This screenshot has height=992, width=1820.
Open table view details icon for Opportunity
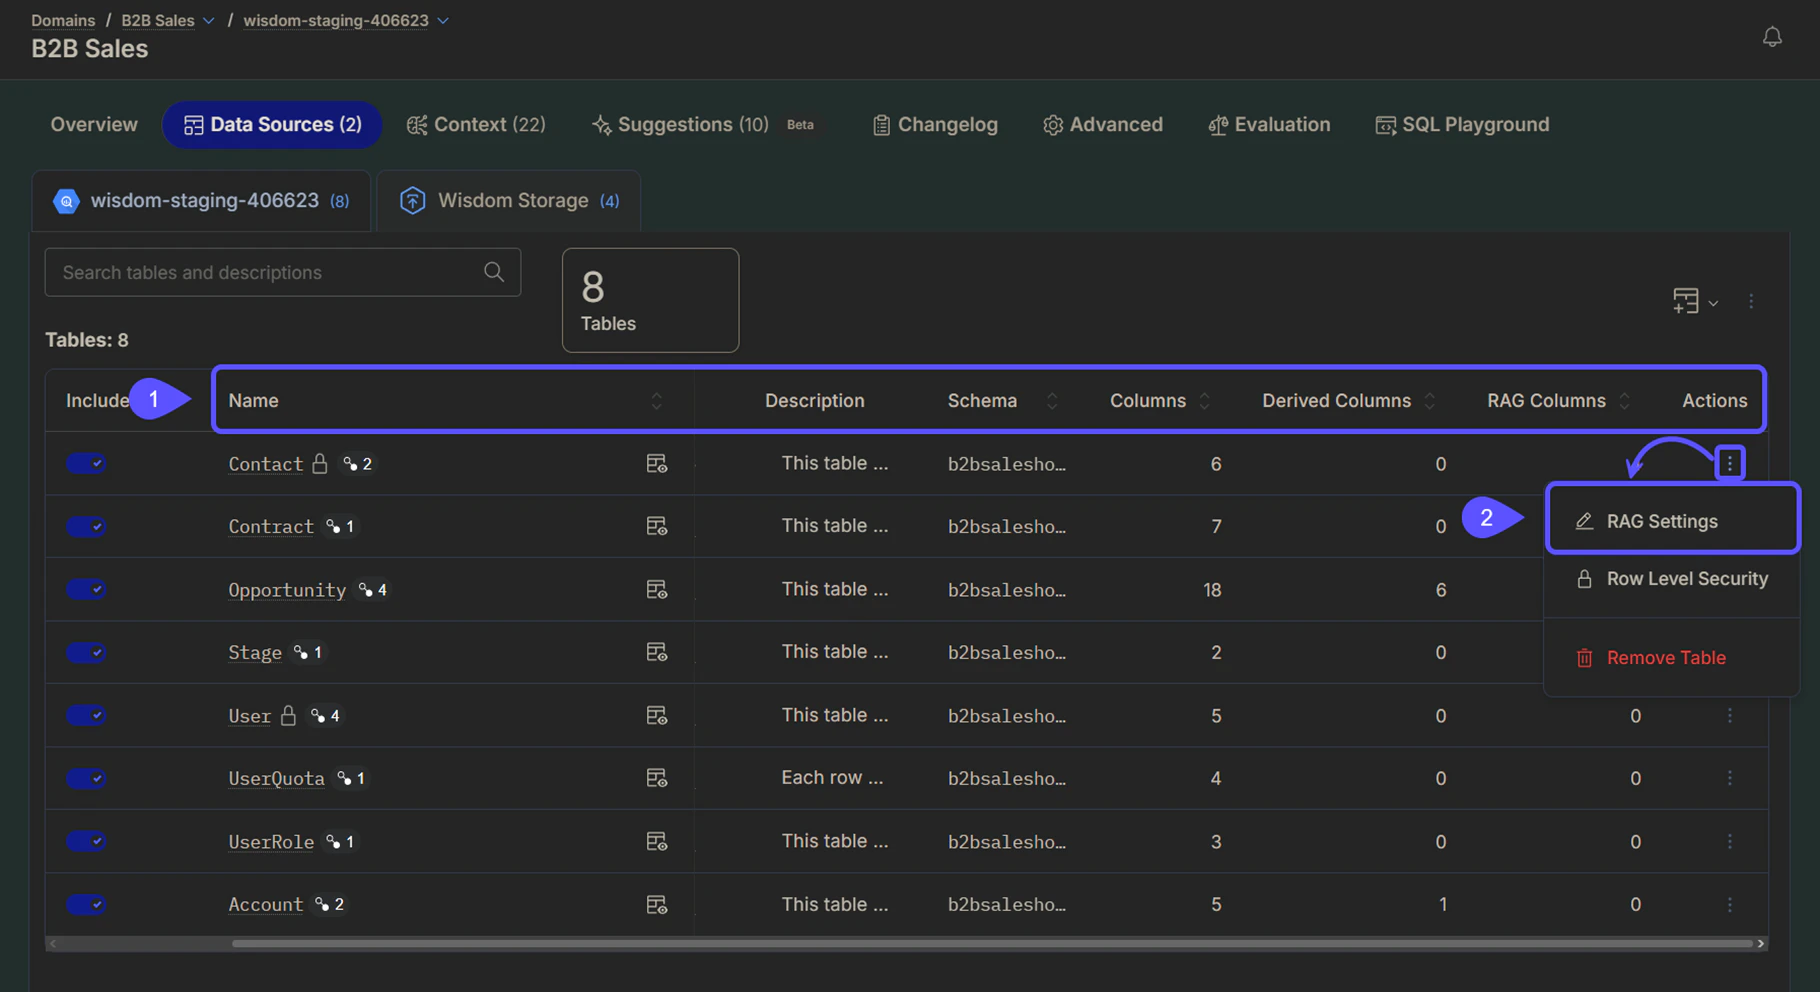(x=656, y=589)
